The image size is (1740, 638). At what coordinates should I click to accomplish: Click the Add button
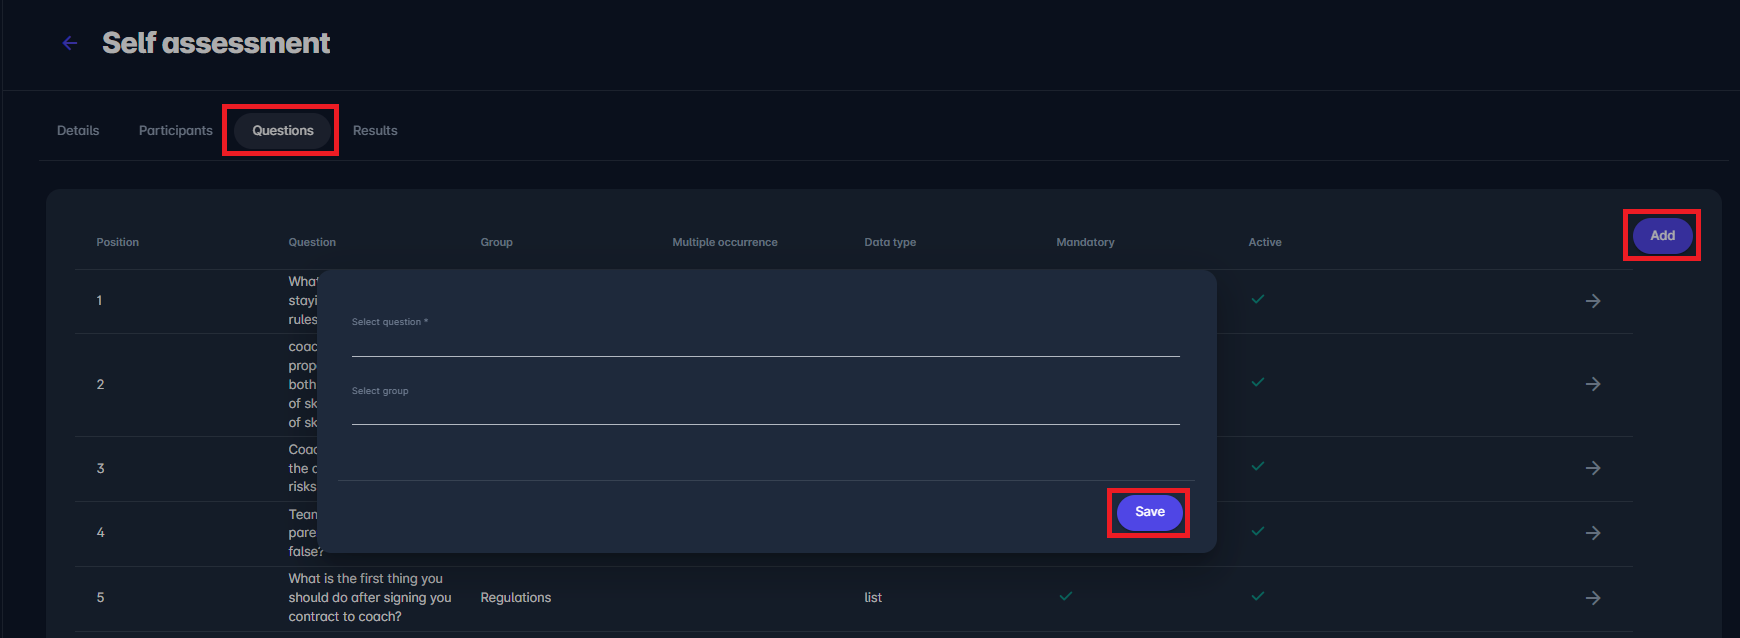click(1662, 236)
